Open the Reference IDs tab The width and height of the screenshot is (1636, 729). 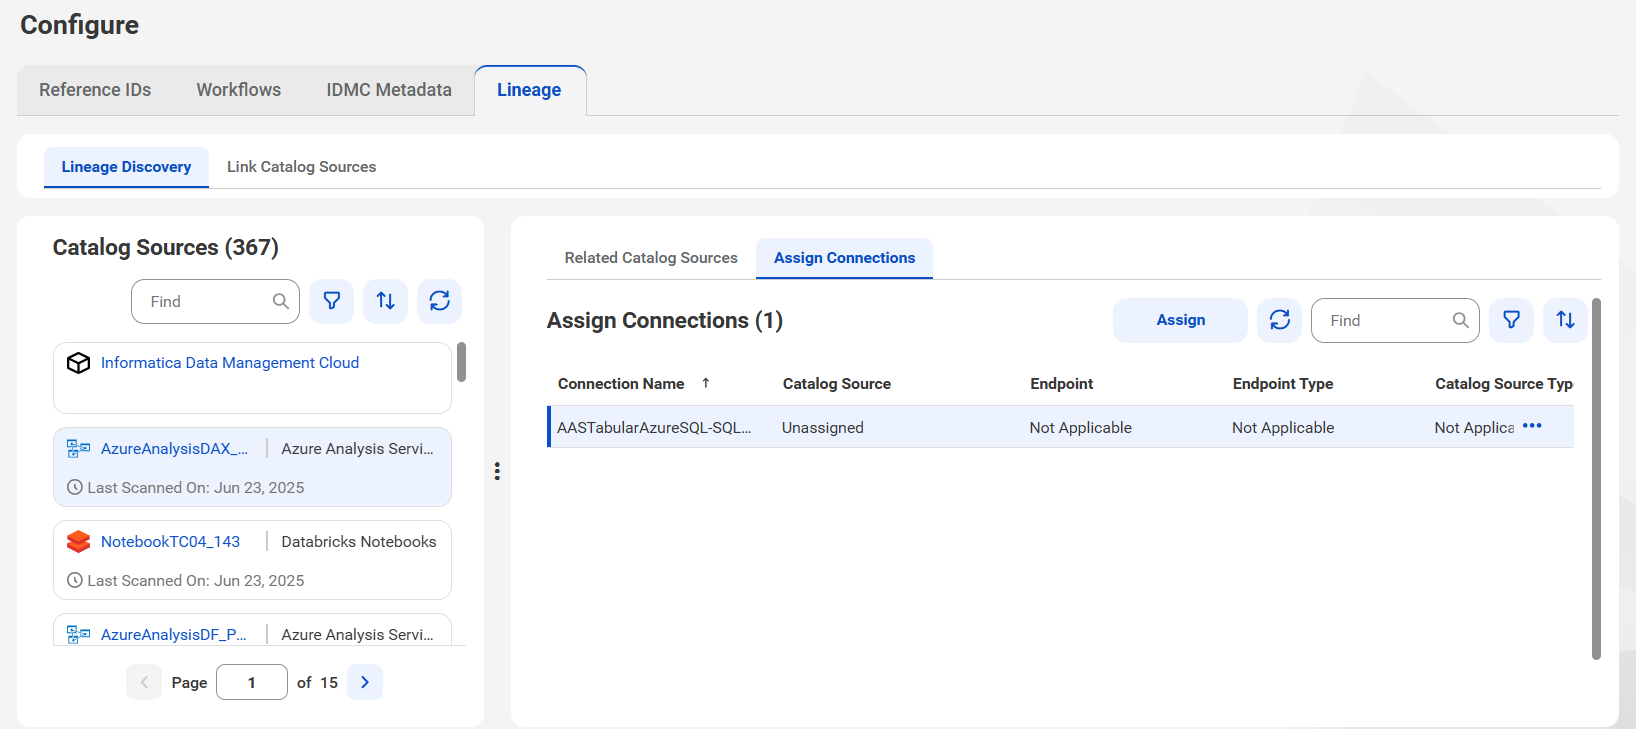coord(95,90)
